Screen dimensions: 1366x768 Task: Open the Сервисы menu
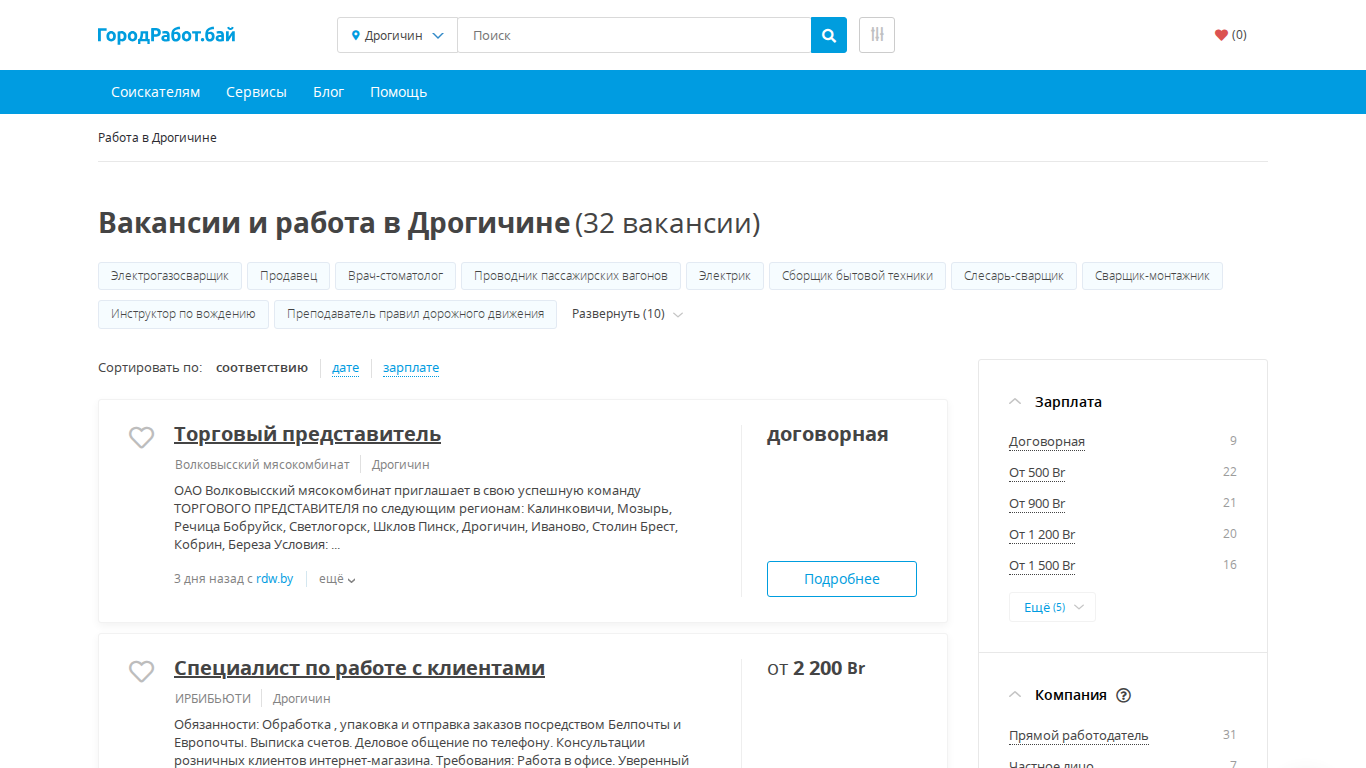[256, 92]
